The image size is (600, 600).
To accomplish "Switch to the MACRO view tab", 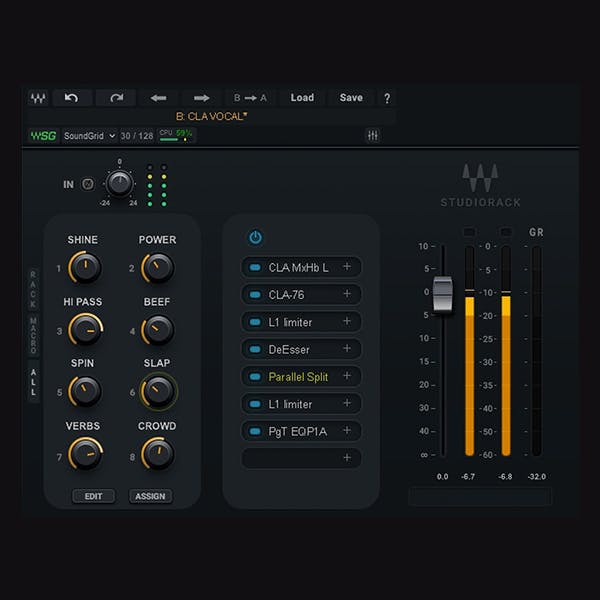I will pyautogui.click(x=32, y=334).
